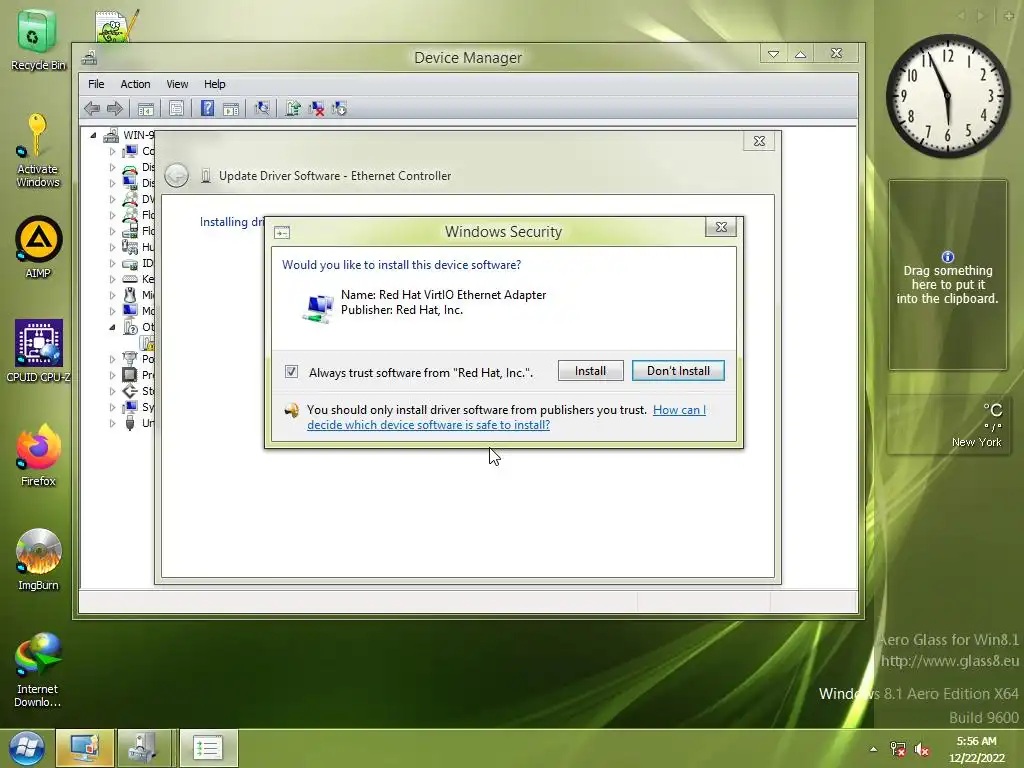Click the warning shield icon beside trust advice
The image size is (1024, 768).
pyautogui.click(x=291, y=410)
